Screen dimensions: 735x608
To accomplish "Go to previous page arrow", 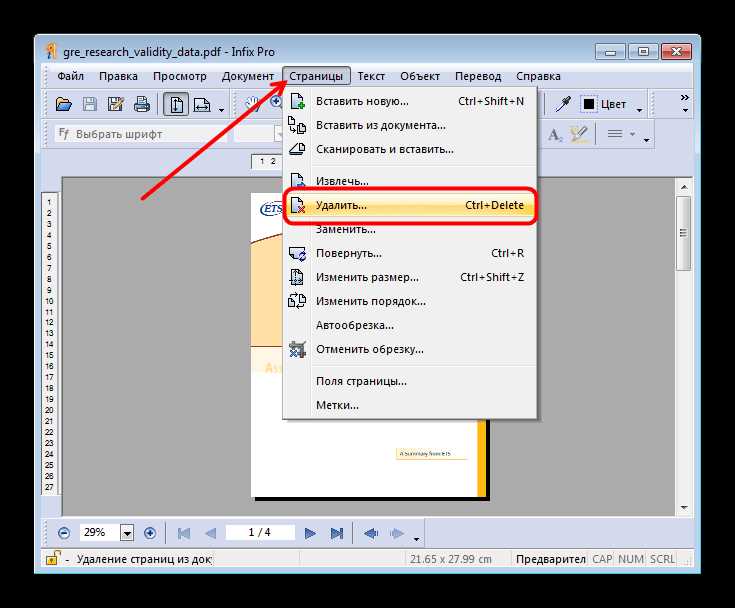I will [210, 533].
